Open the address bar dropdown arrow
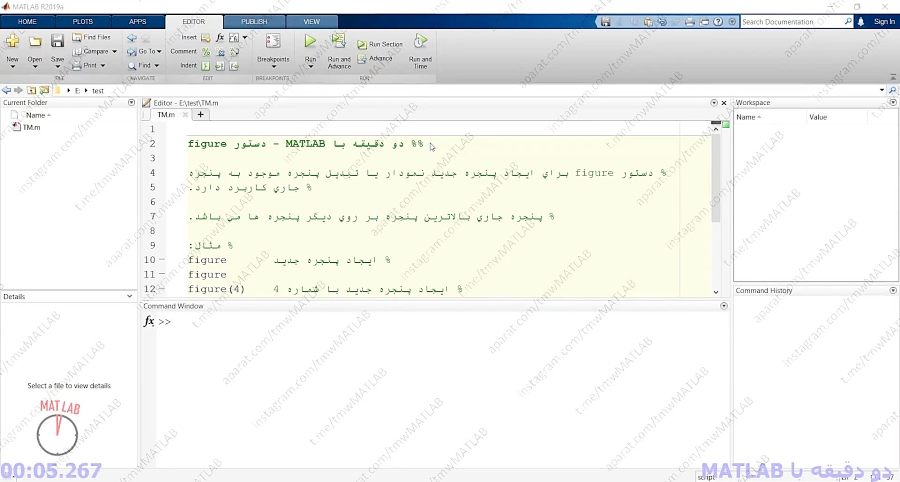900x482 pixels. click(882, 91)
